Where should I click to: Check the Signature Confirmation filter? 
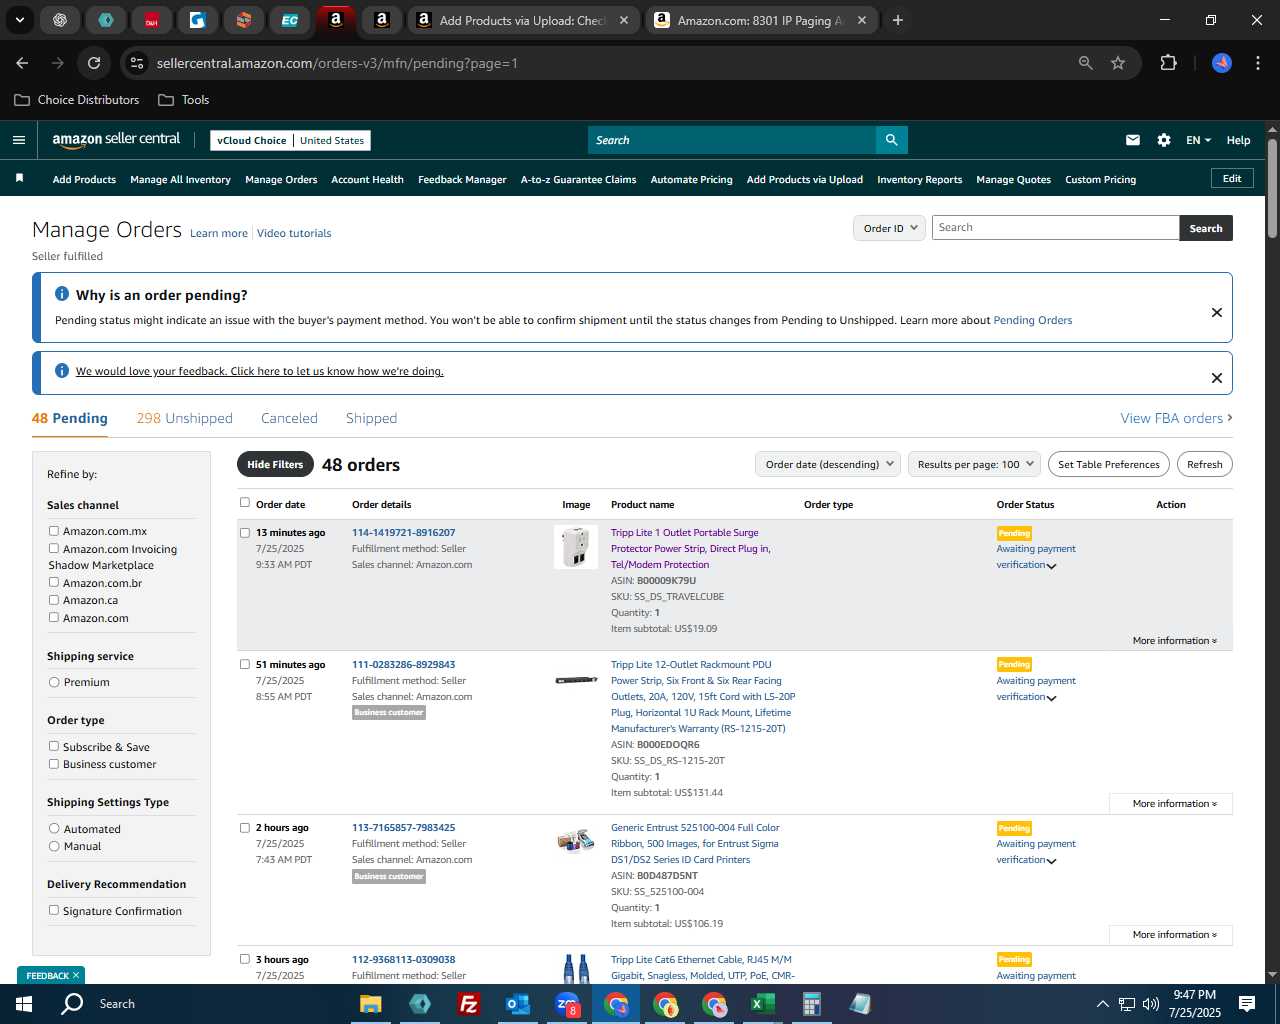pyautogui.click(x=54, y=910)
